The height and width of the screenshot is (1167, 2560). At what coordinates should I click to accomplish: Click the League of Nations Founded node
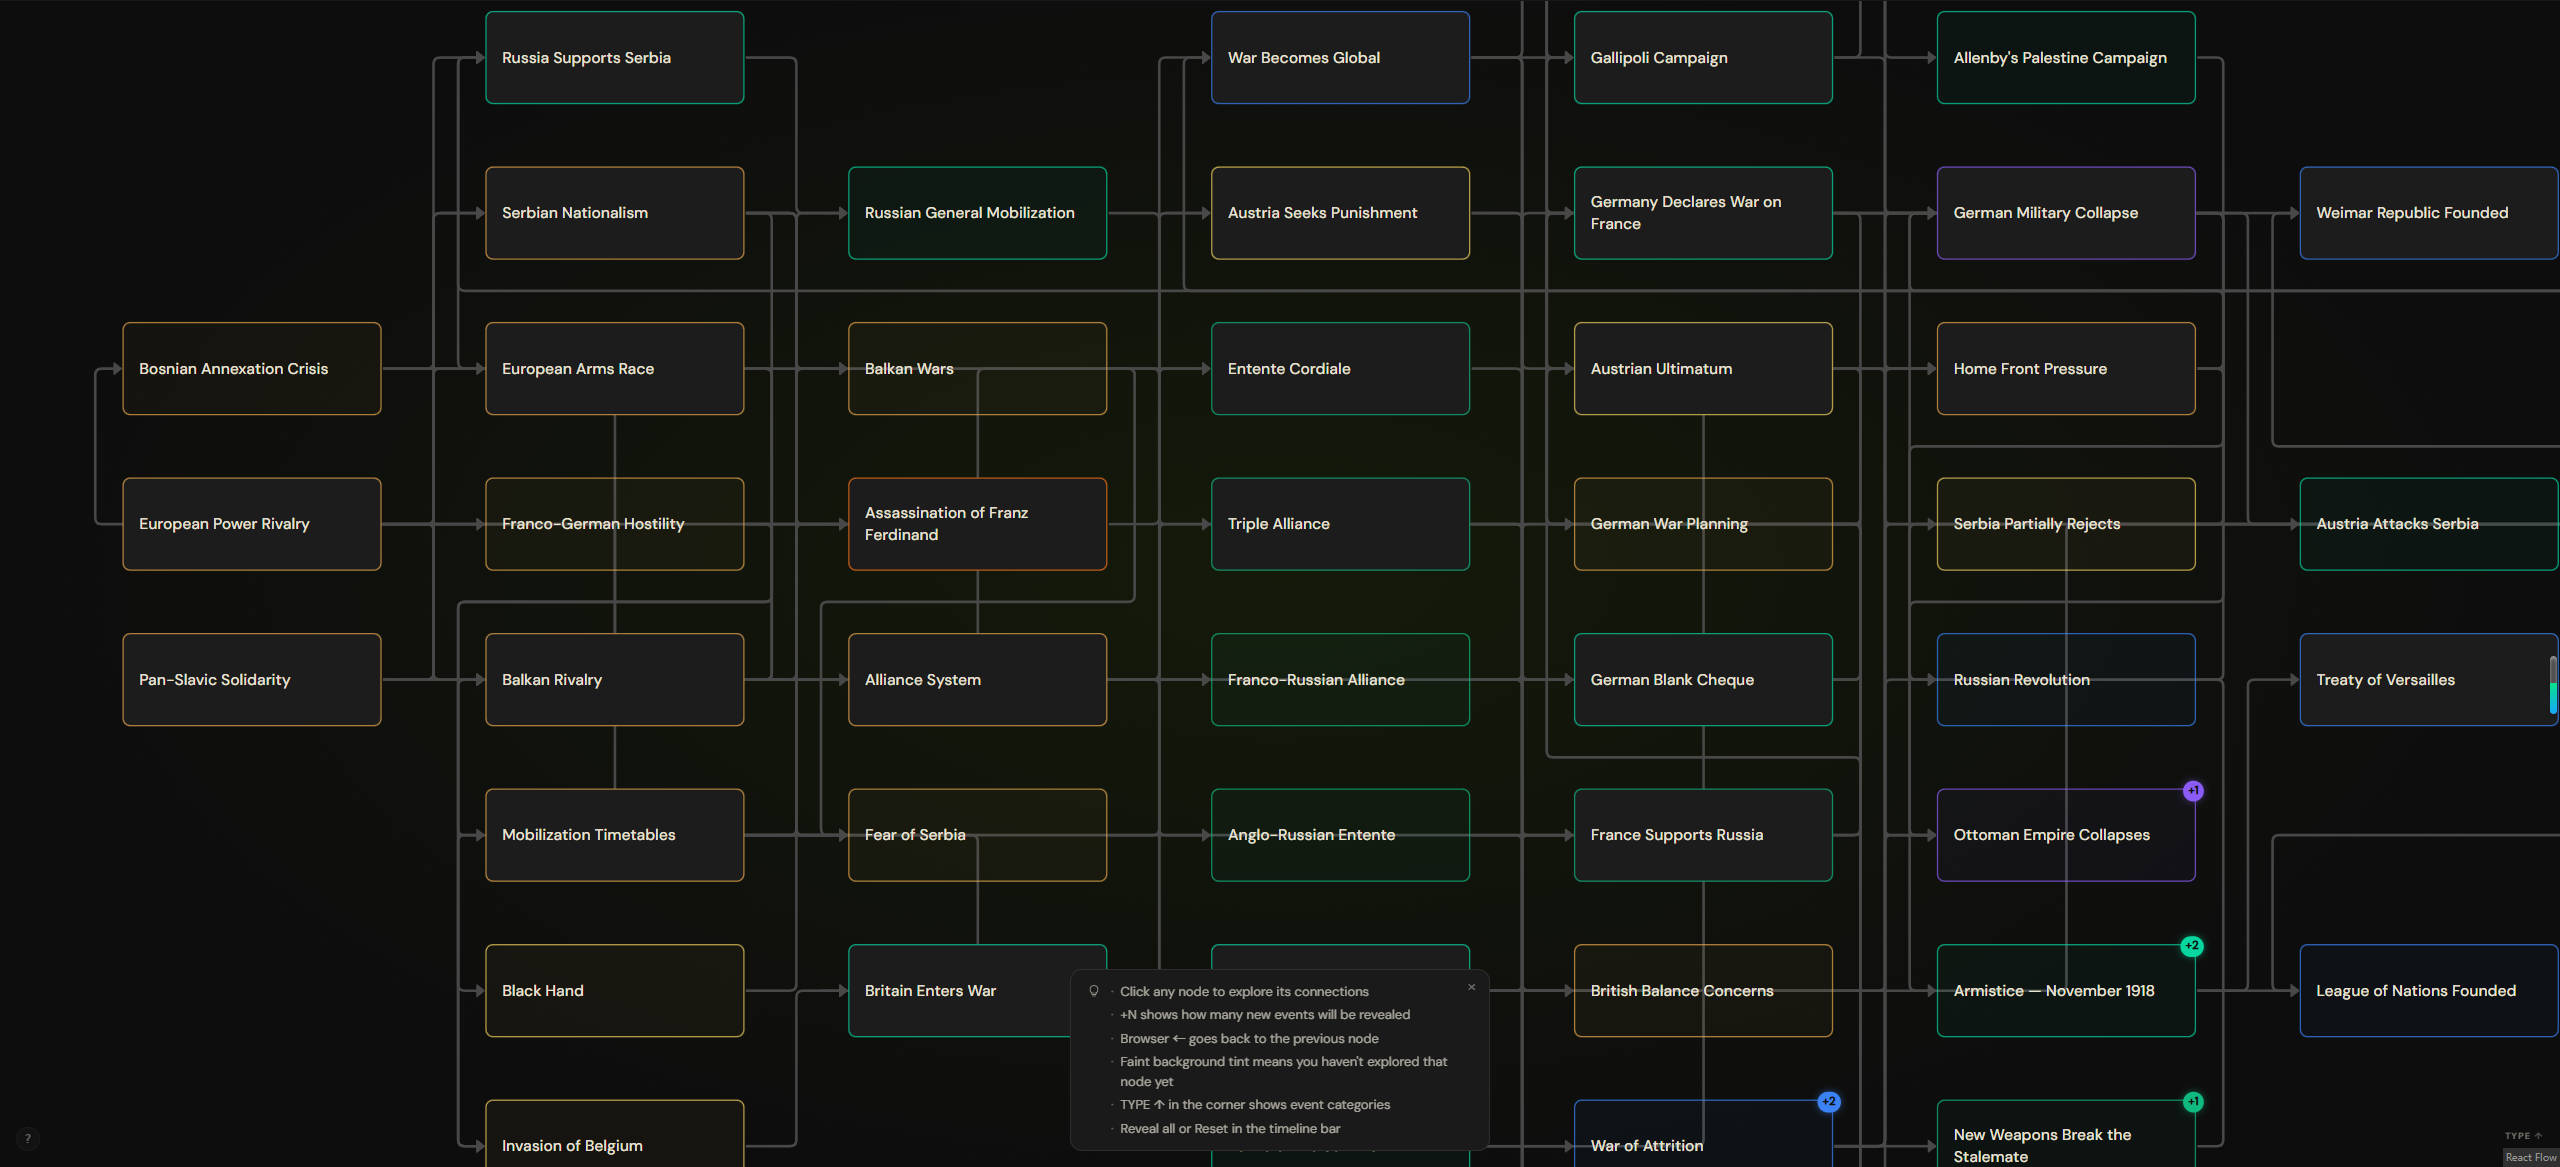tap(2429, 990)
